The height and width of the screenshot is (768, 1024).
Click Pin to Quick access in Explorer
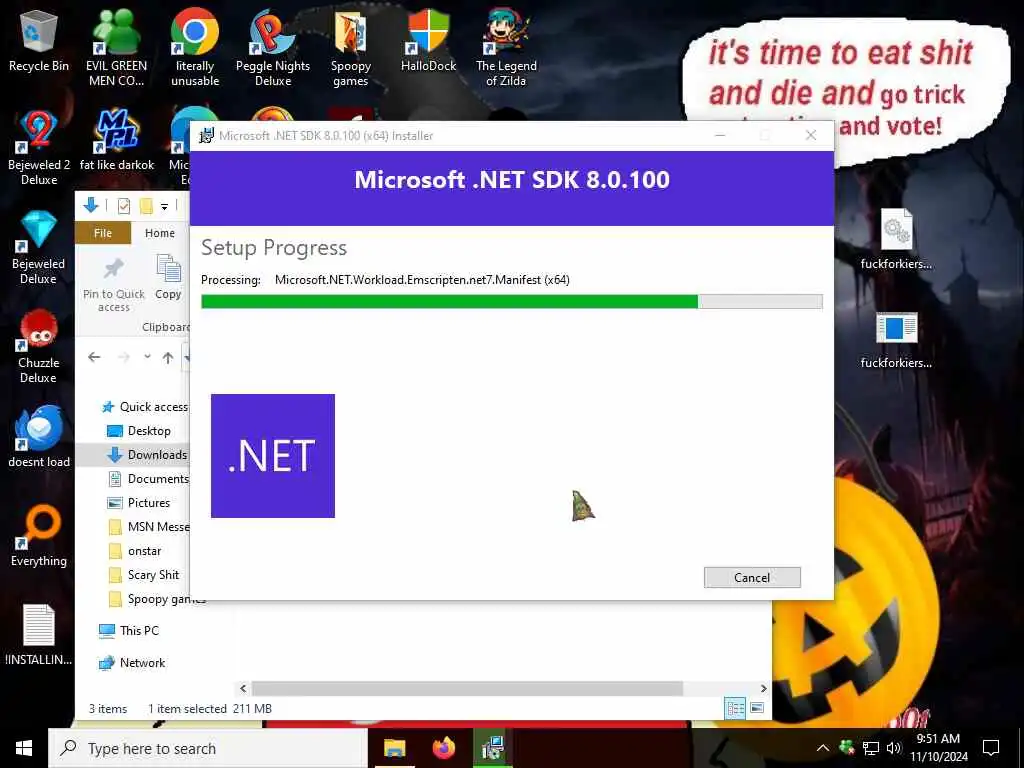pos(114,284)
